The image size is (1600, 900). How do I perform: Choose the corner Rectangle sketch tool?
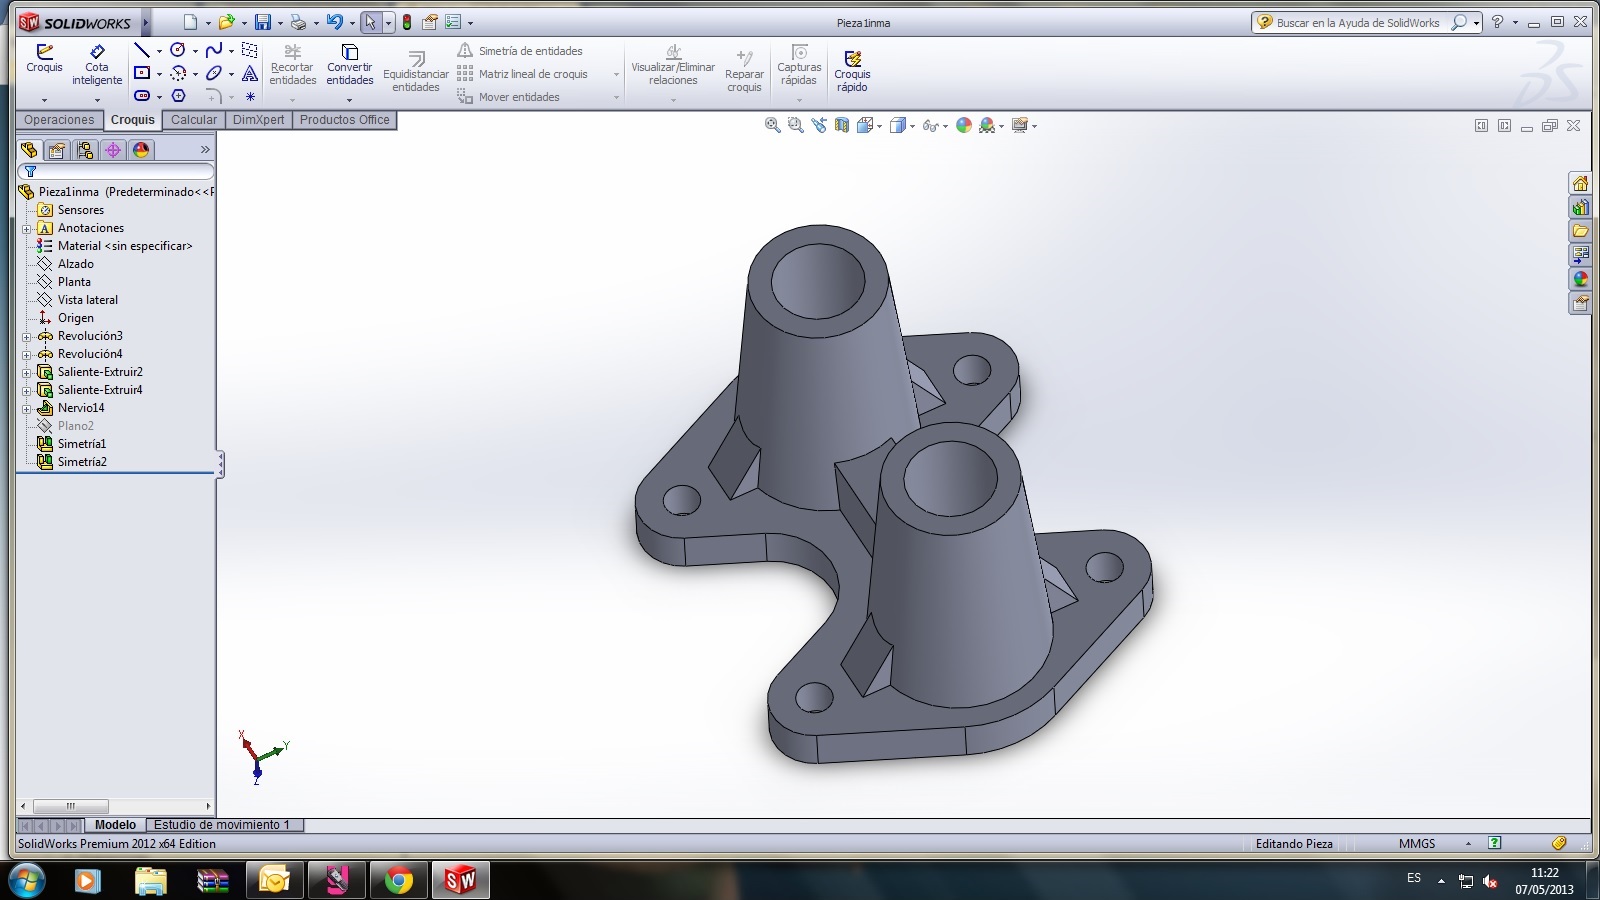142,73
